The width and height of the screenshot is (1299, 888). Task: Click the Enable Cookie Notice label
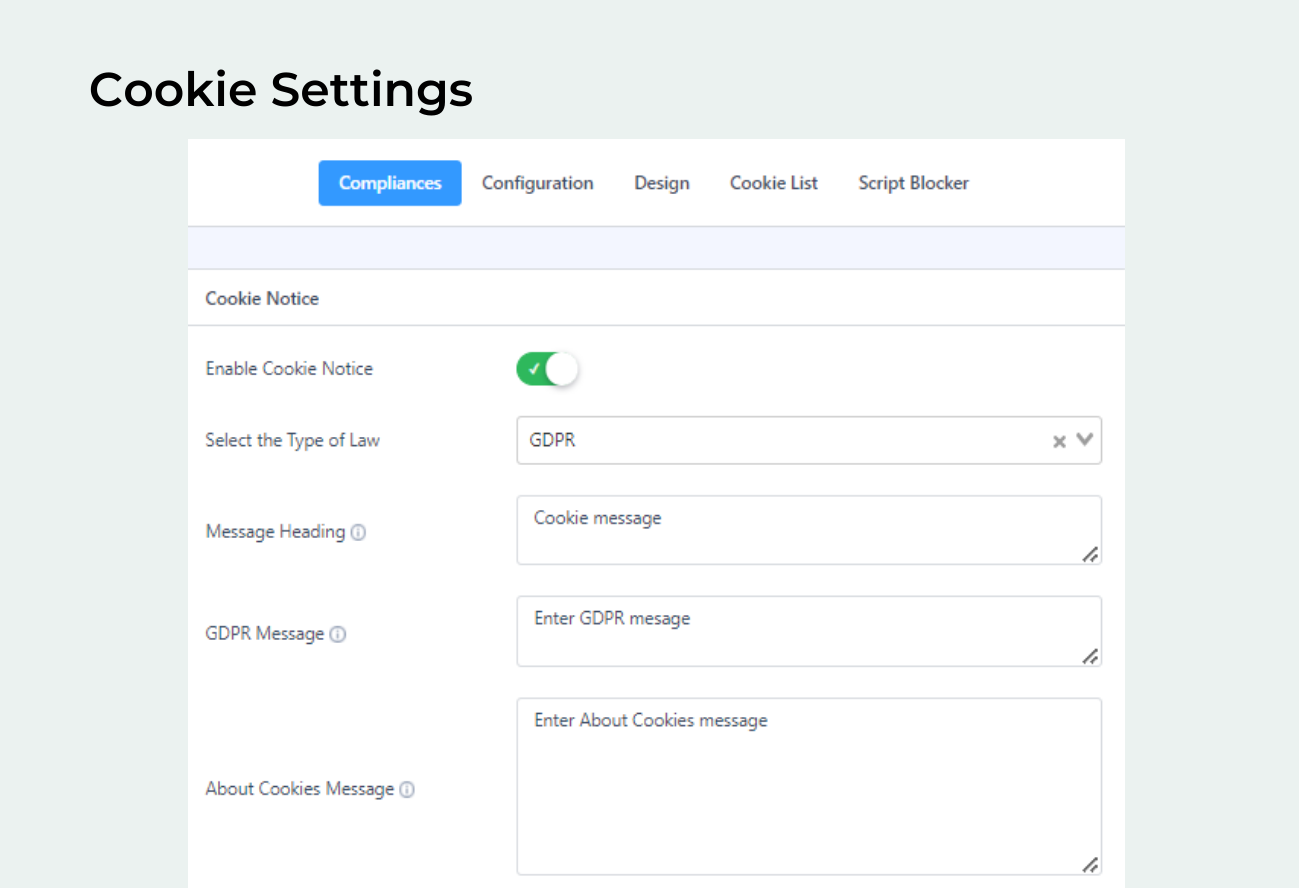pos(289,369)
